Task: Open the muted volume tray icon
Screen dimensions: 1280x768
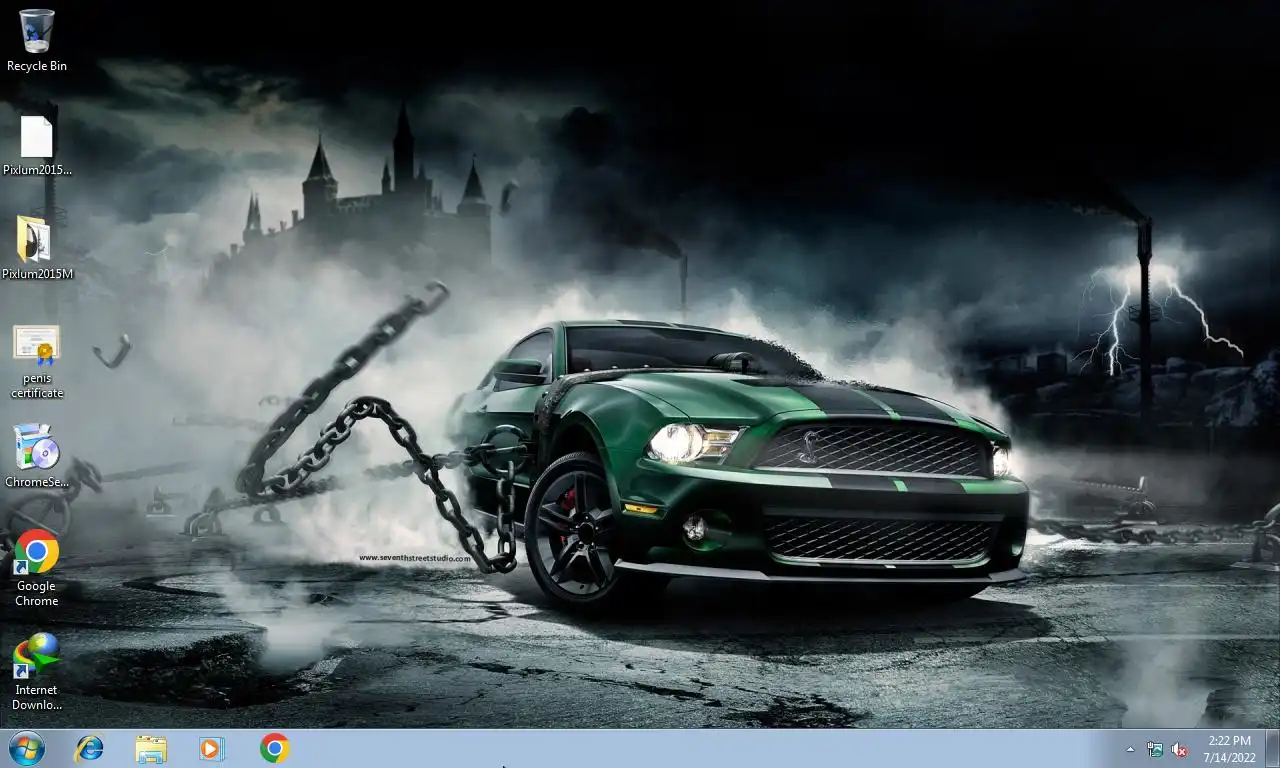Action: [x=1179, y=749]
